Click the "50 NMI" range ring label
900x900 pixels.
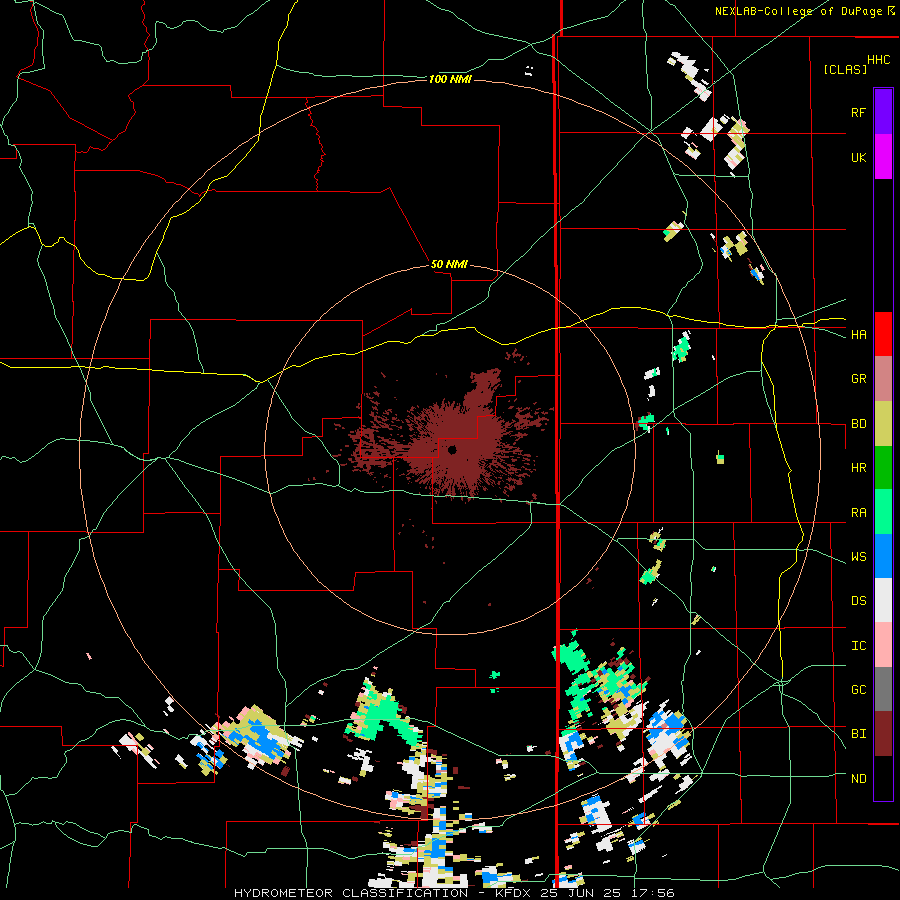pos(449,264)
